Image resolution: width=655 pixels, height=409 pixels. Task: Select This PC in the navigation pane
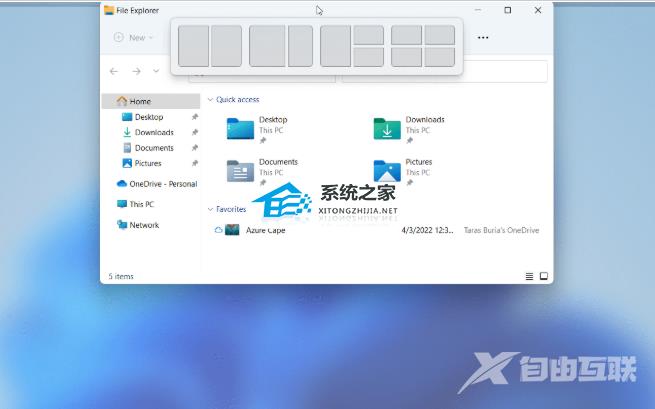pyautogui.click(x=141, y=204)
